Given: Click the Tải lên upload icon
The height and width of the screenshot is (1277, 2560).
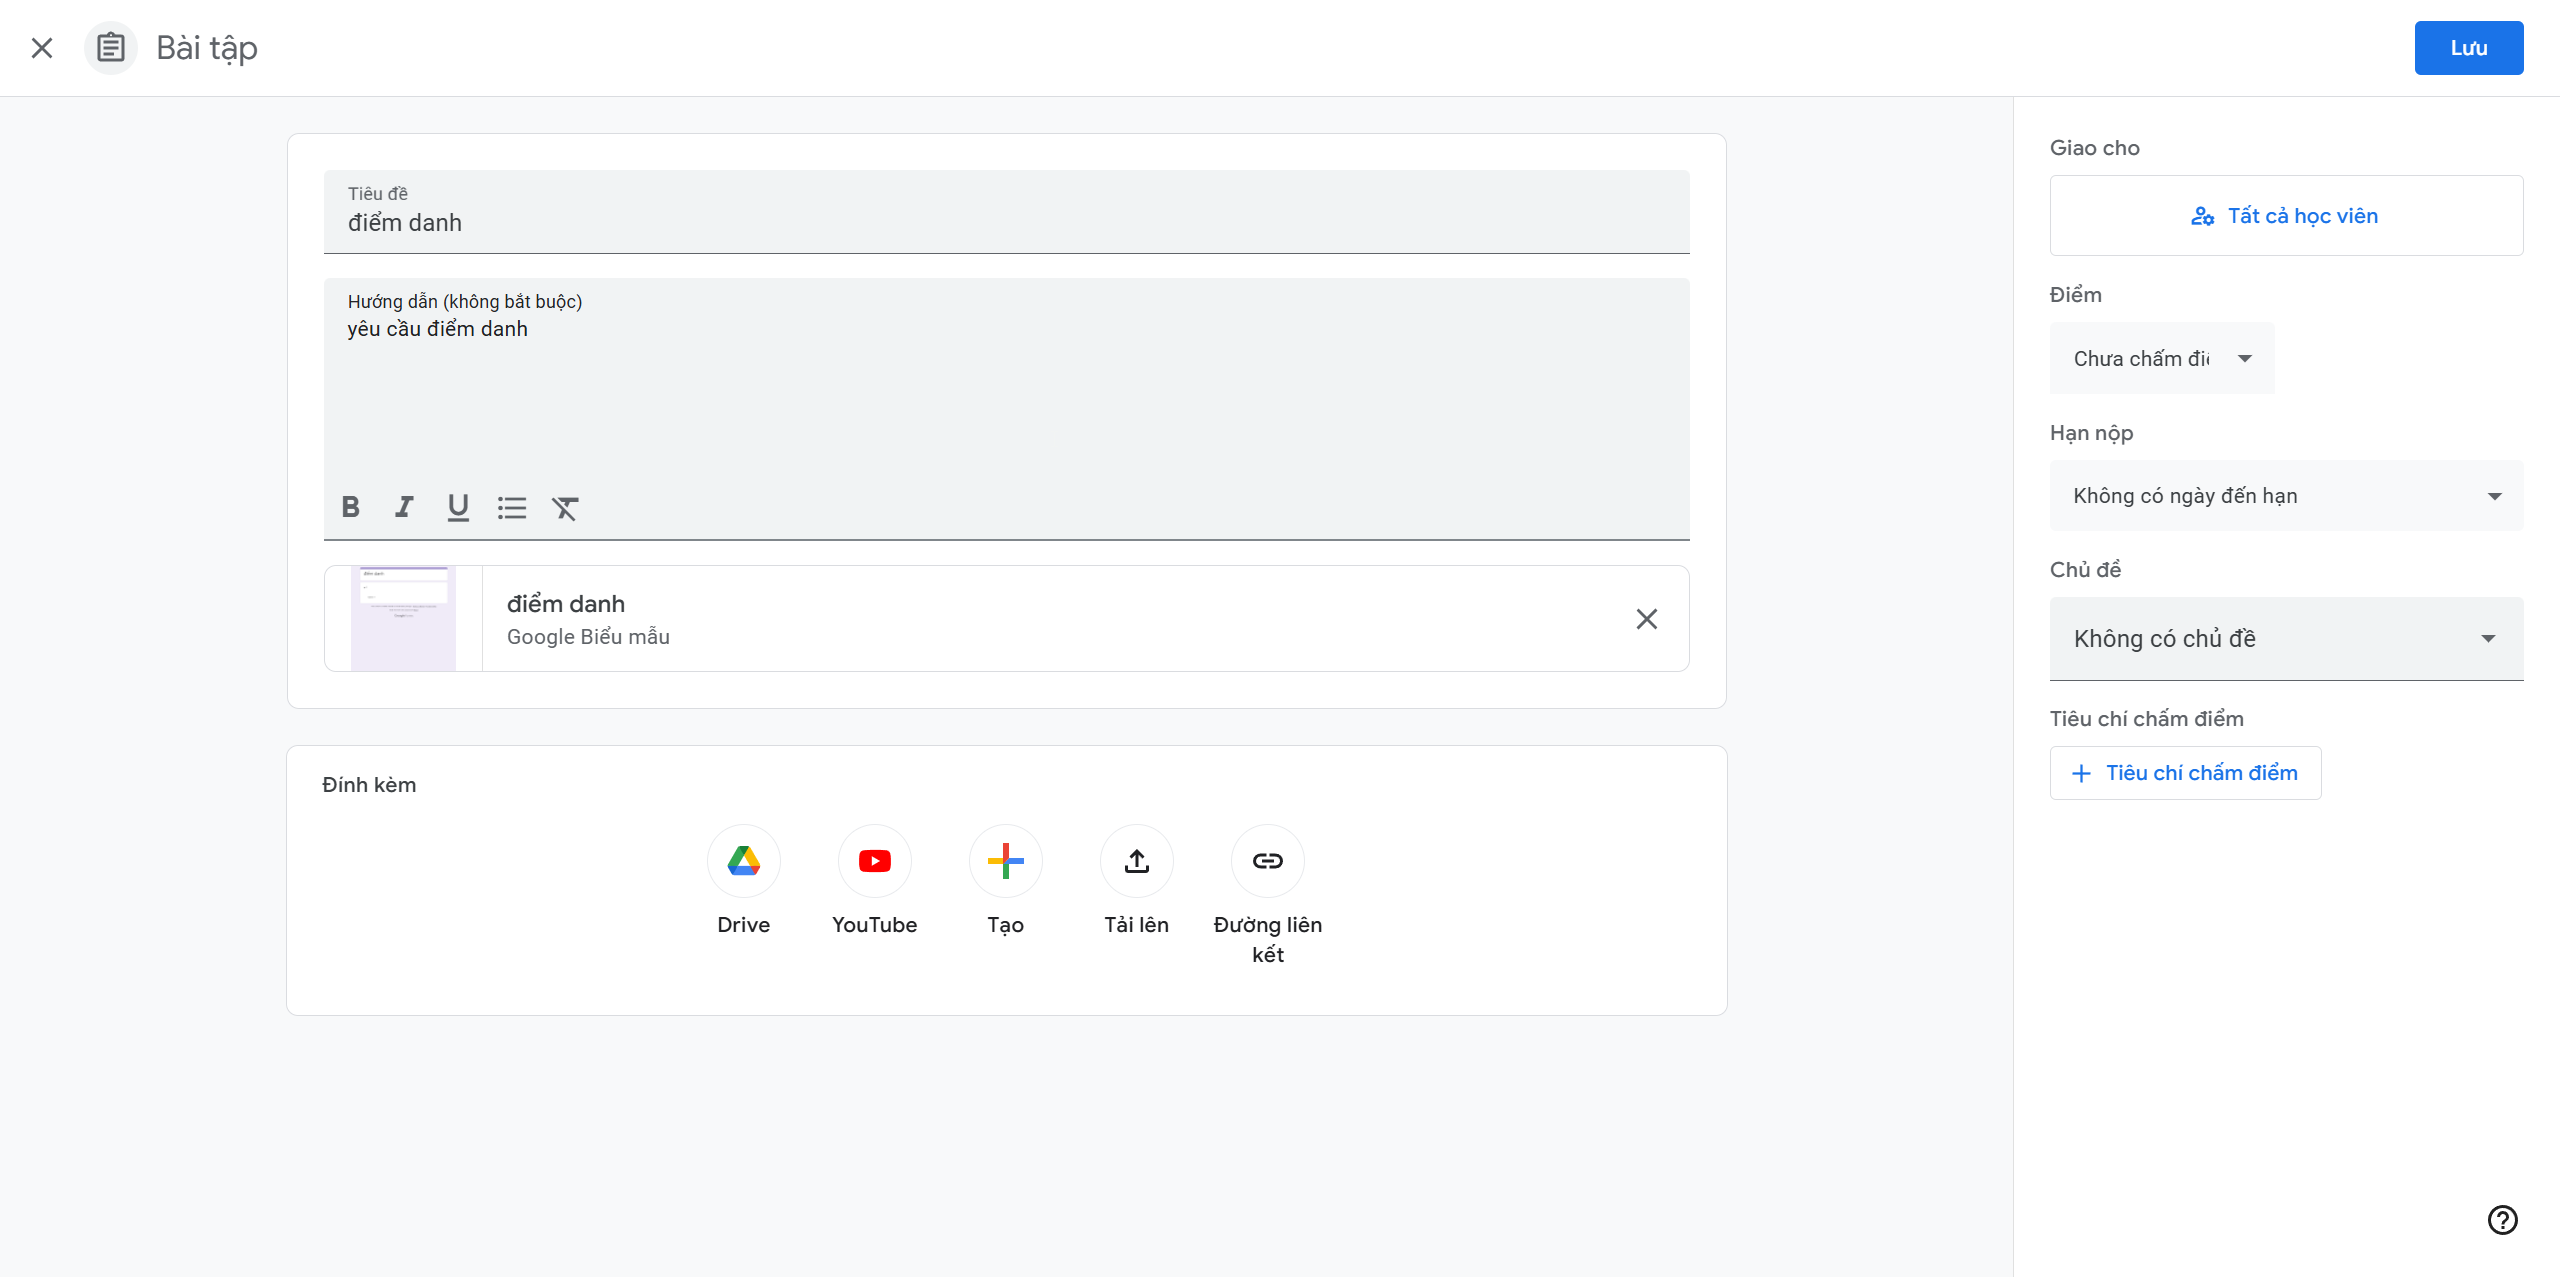Looking at the screenshot, I should click(x=1136, y=861).
